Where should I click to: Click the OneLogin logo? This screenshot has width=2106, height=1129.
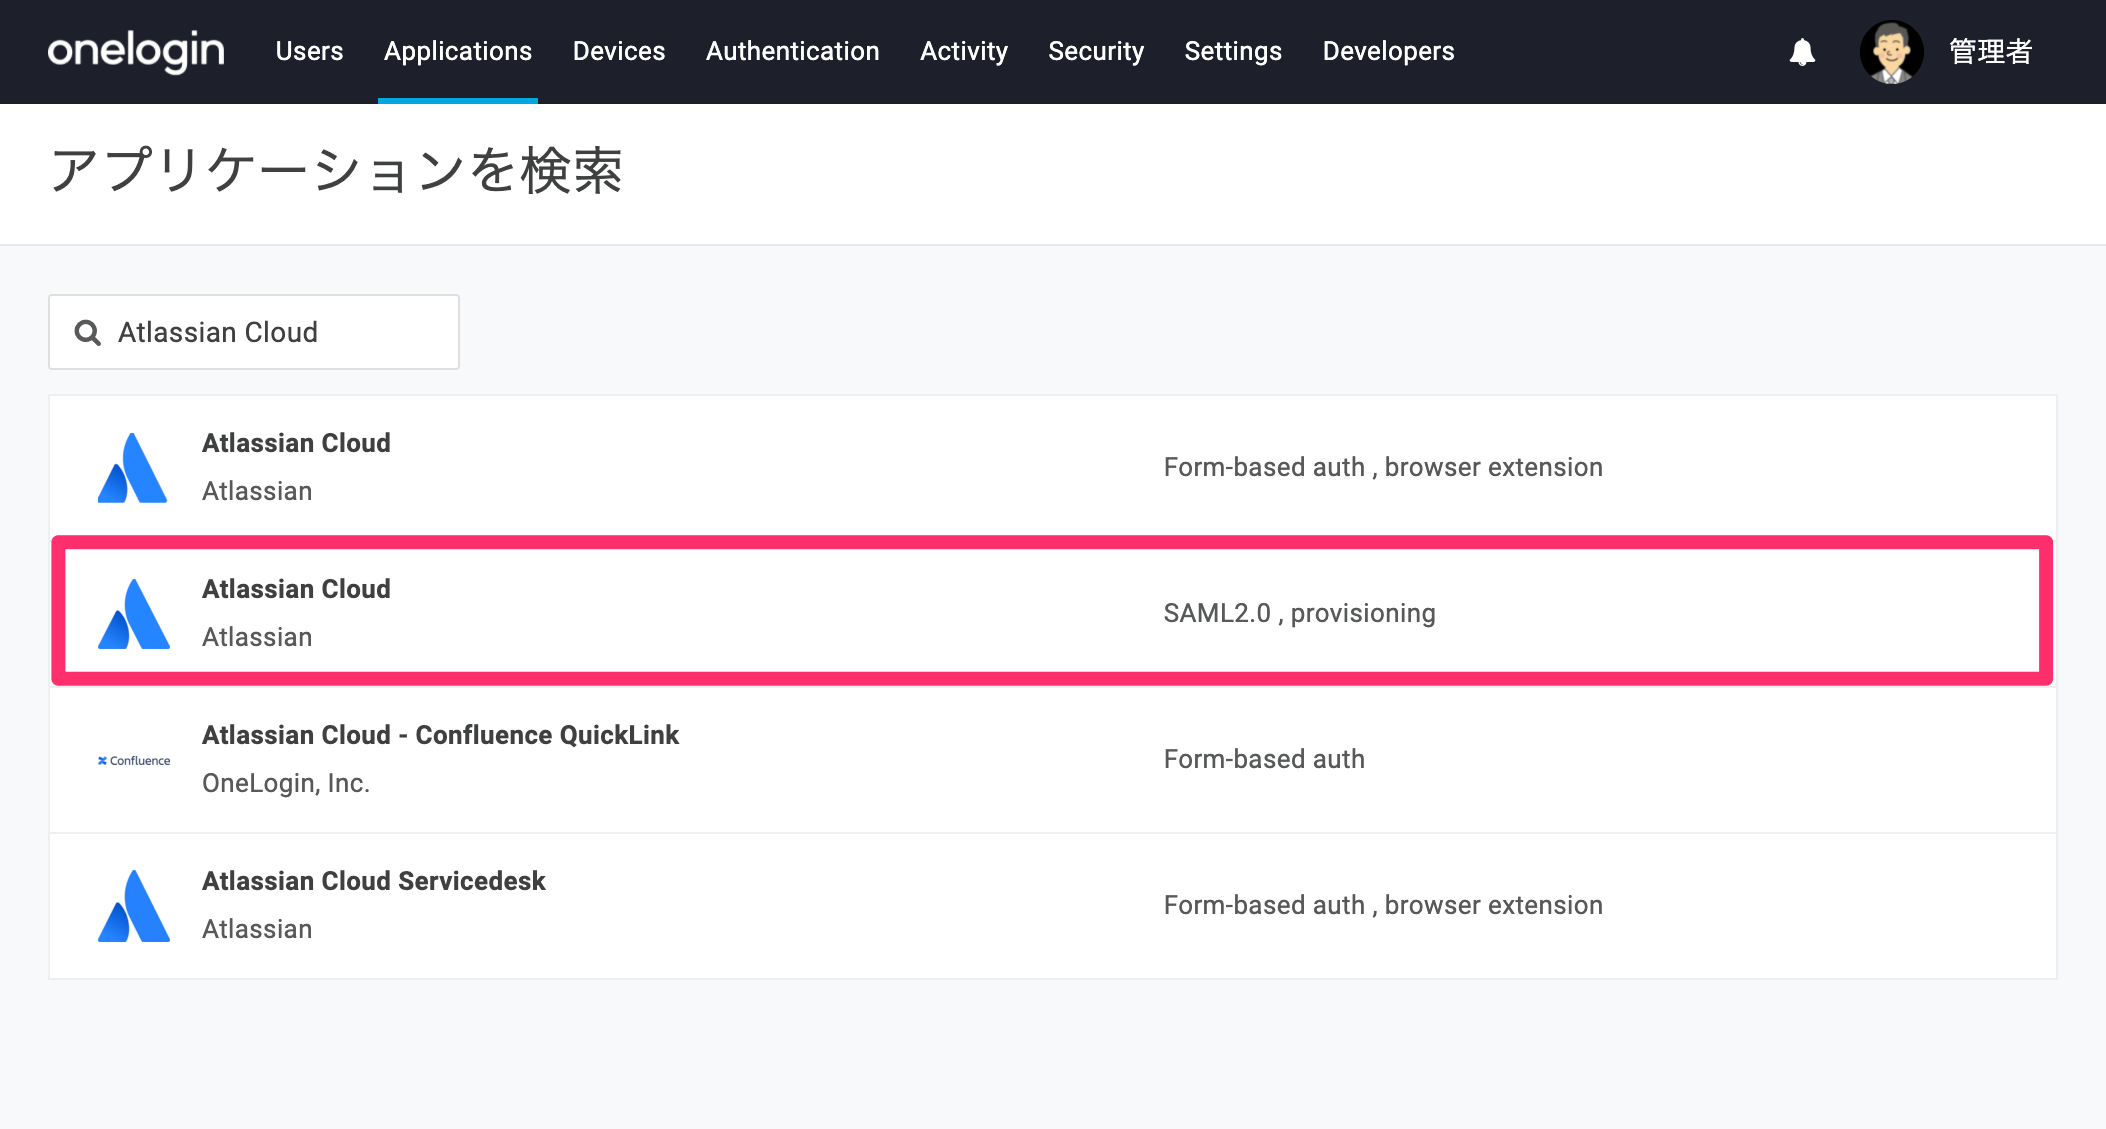pyautogui.click(x=136, y=51)
